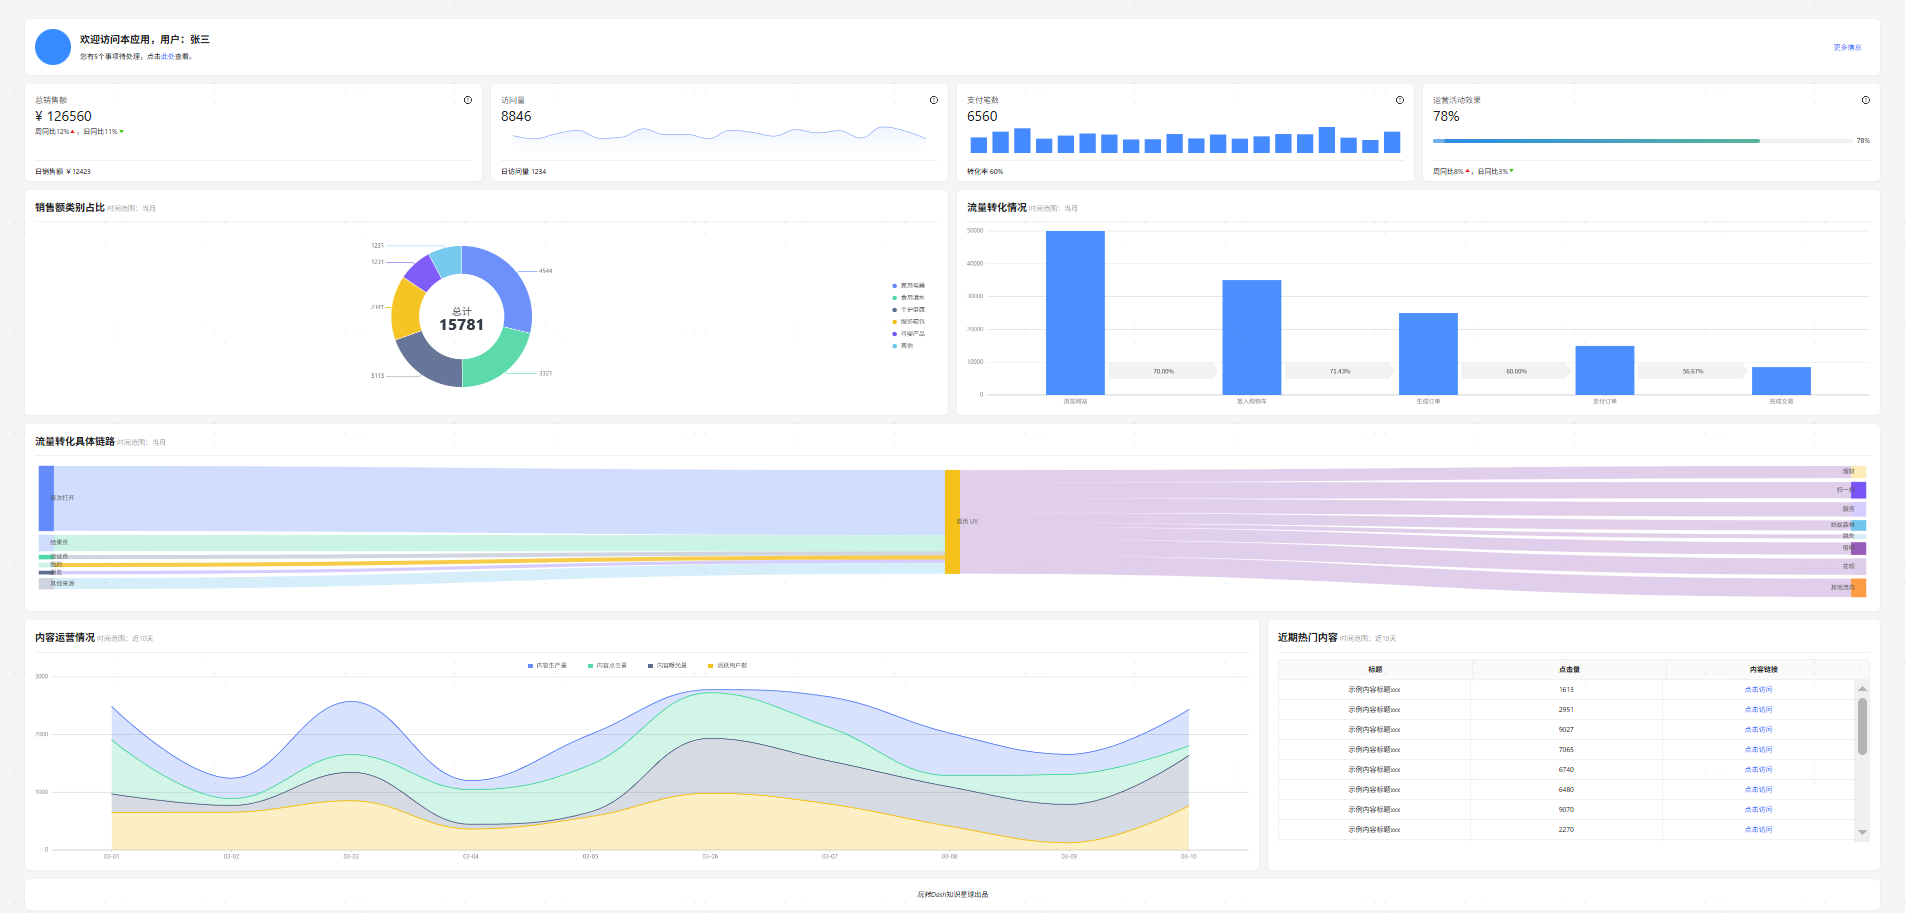Screen dimensions: 1906x913
Task: Click 点击访问 link in the 1613 row
Action: [1758, 689]
